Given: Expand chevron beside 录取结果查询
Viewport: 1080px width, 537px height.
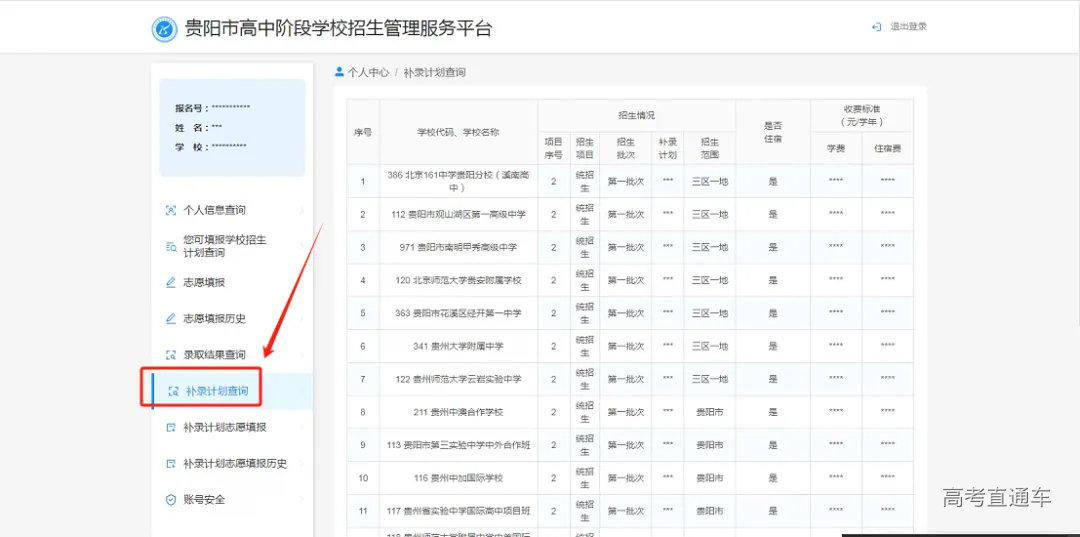Looking at the screenshot, I should [x=301, y=355].
